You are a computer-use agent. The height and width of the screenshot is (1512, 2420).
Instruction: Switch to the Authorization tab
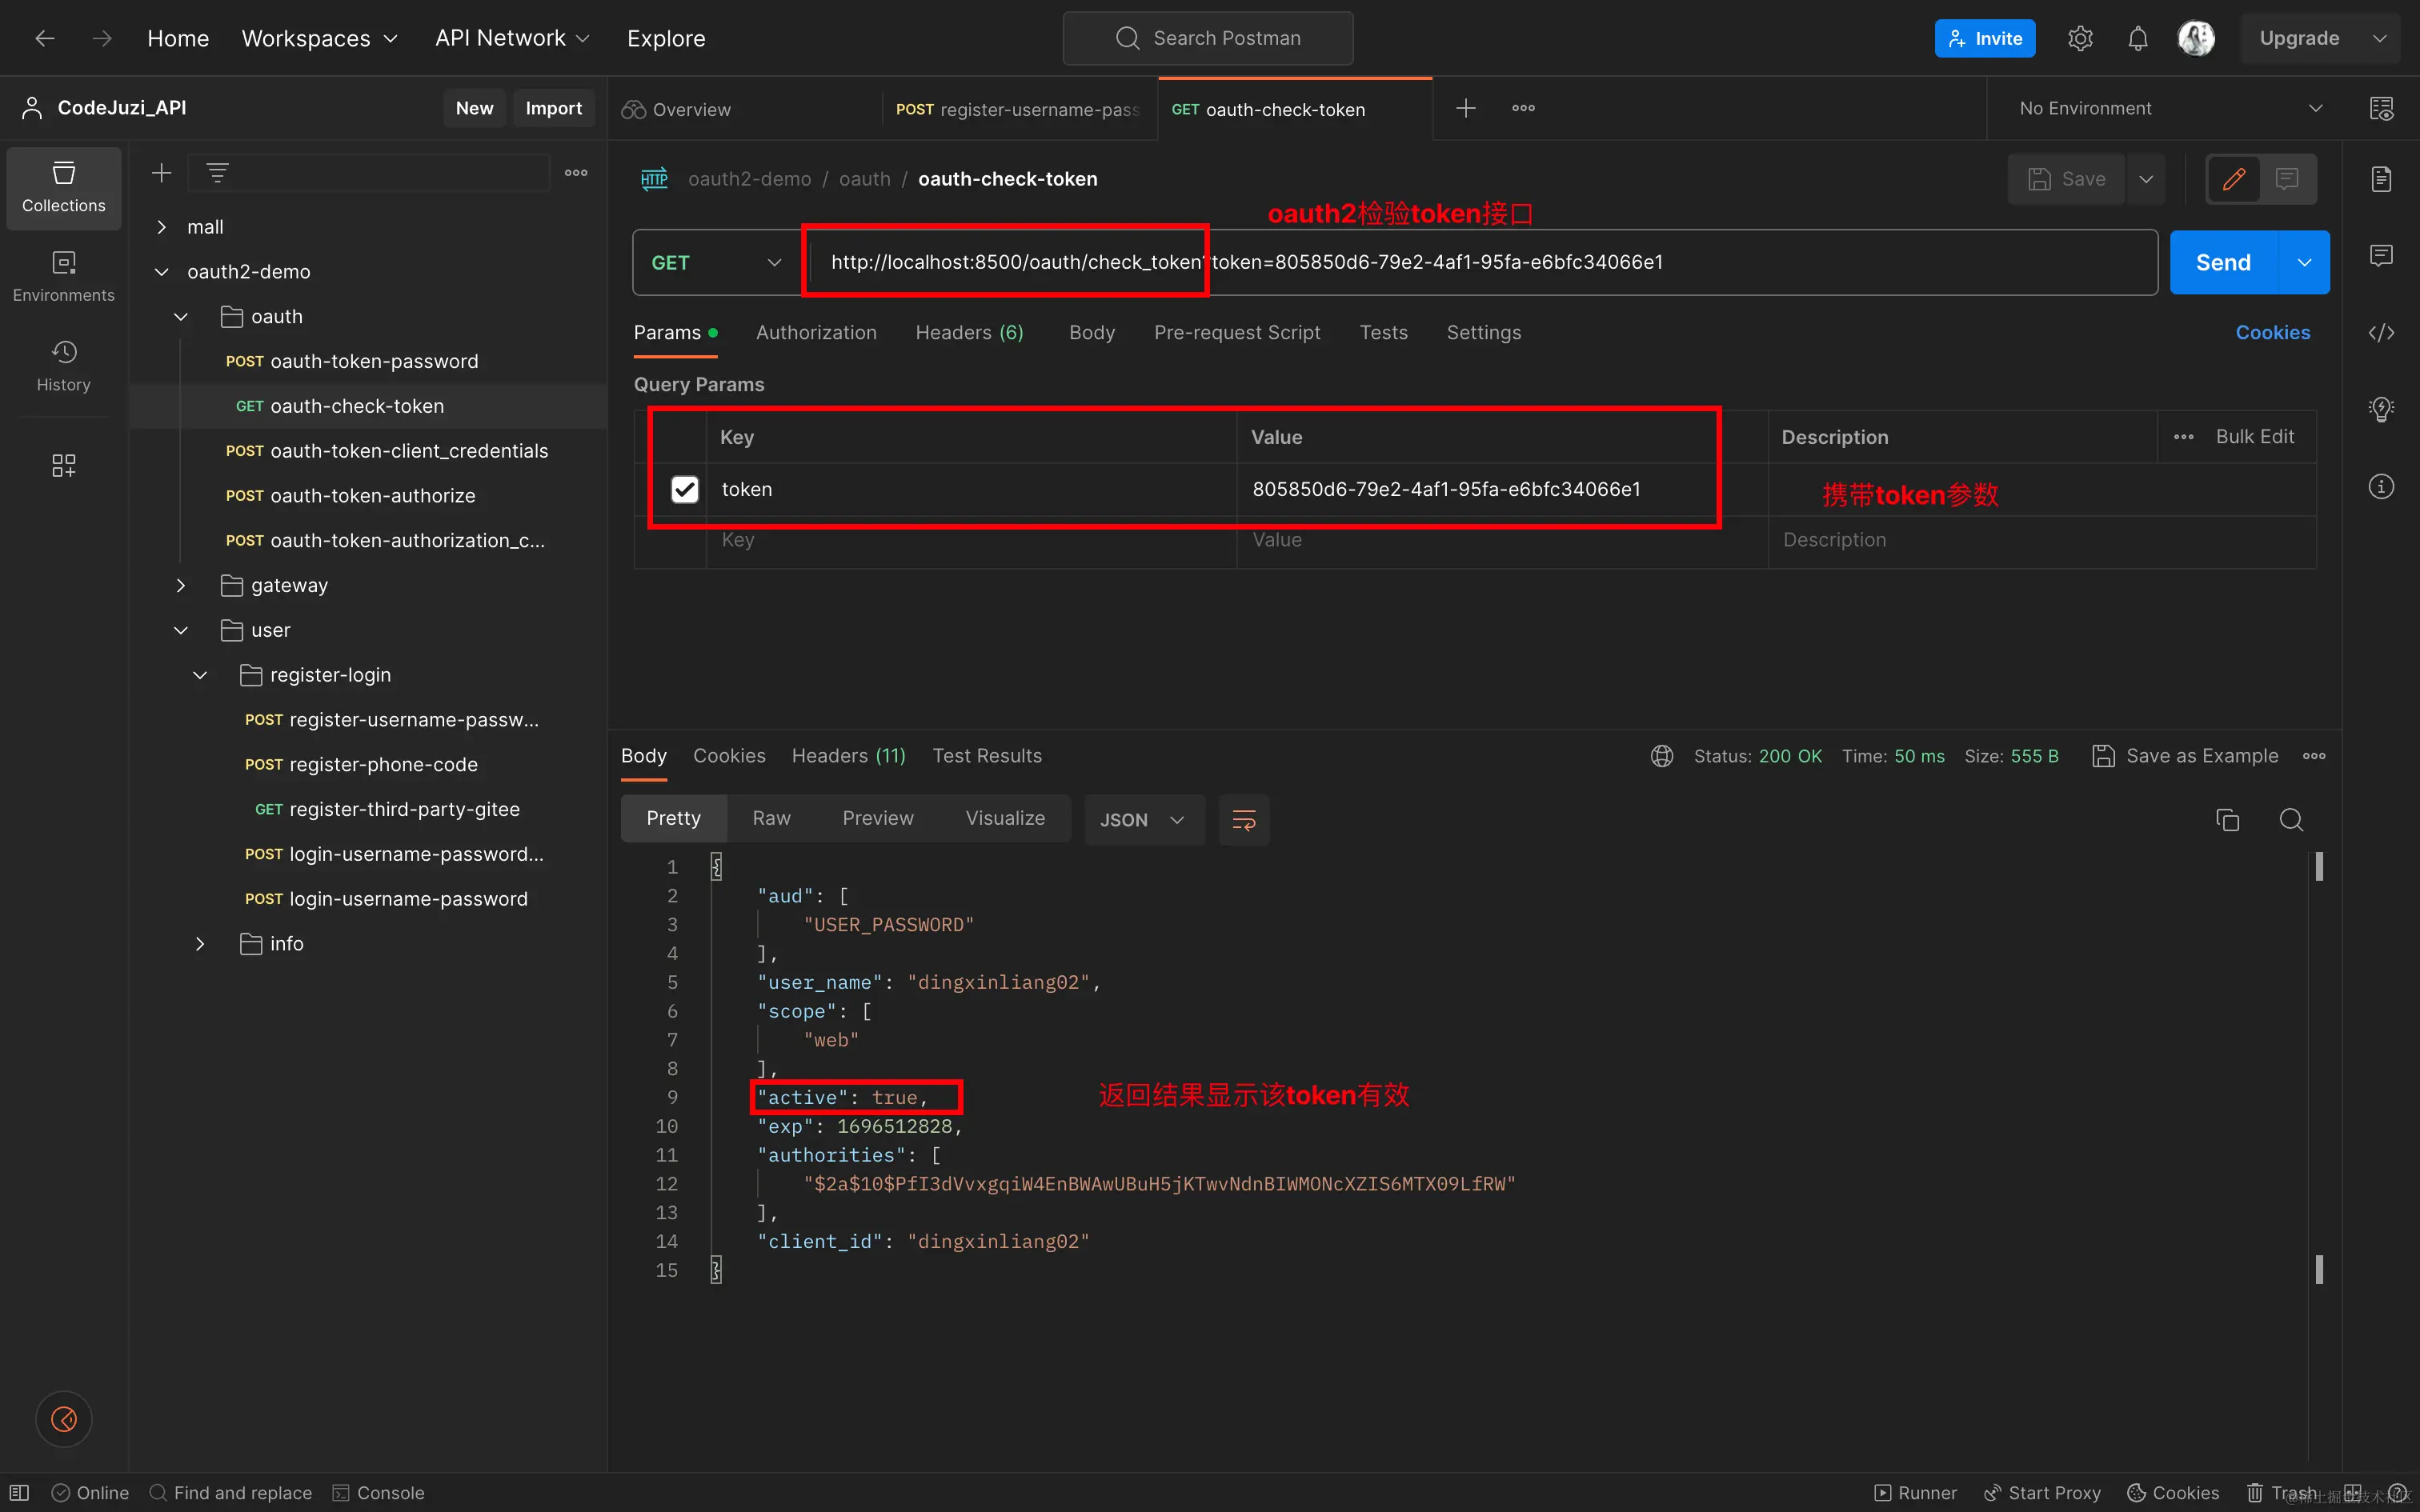815,332
